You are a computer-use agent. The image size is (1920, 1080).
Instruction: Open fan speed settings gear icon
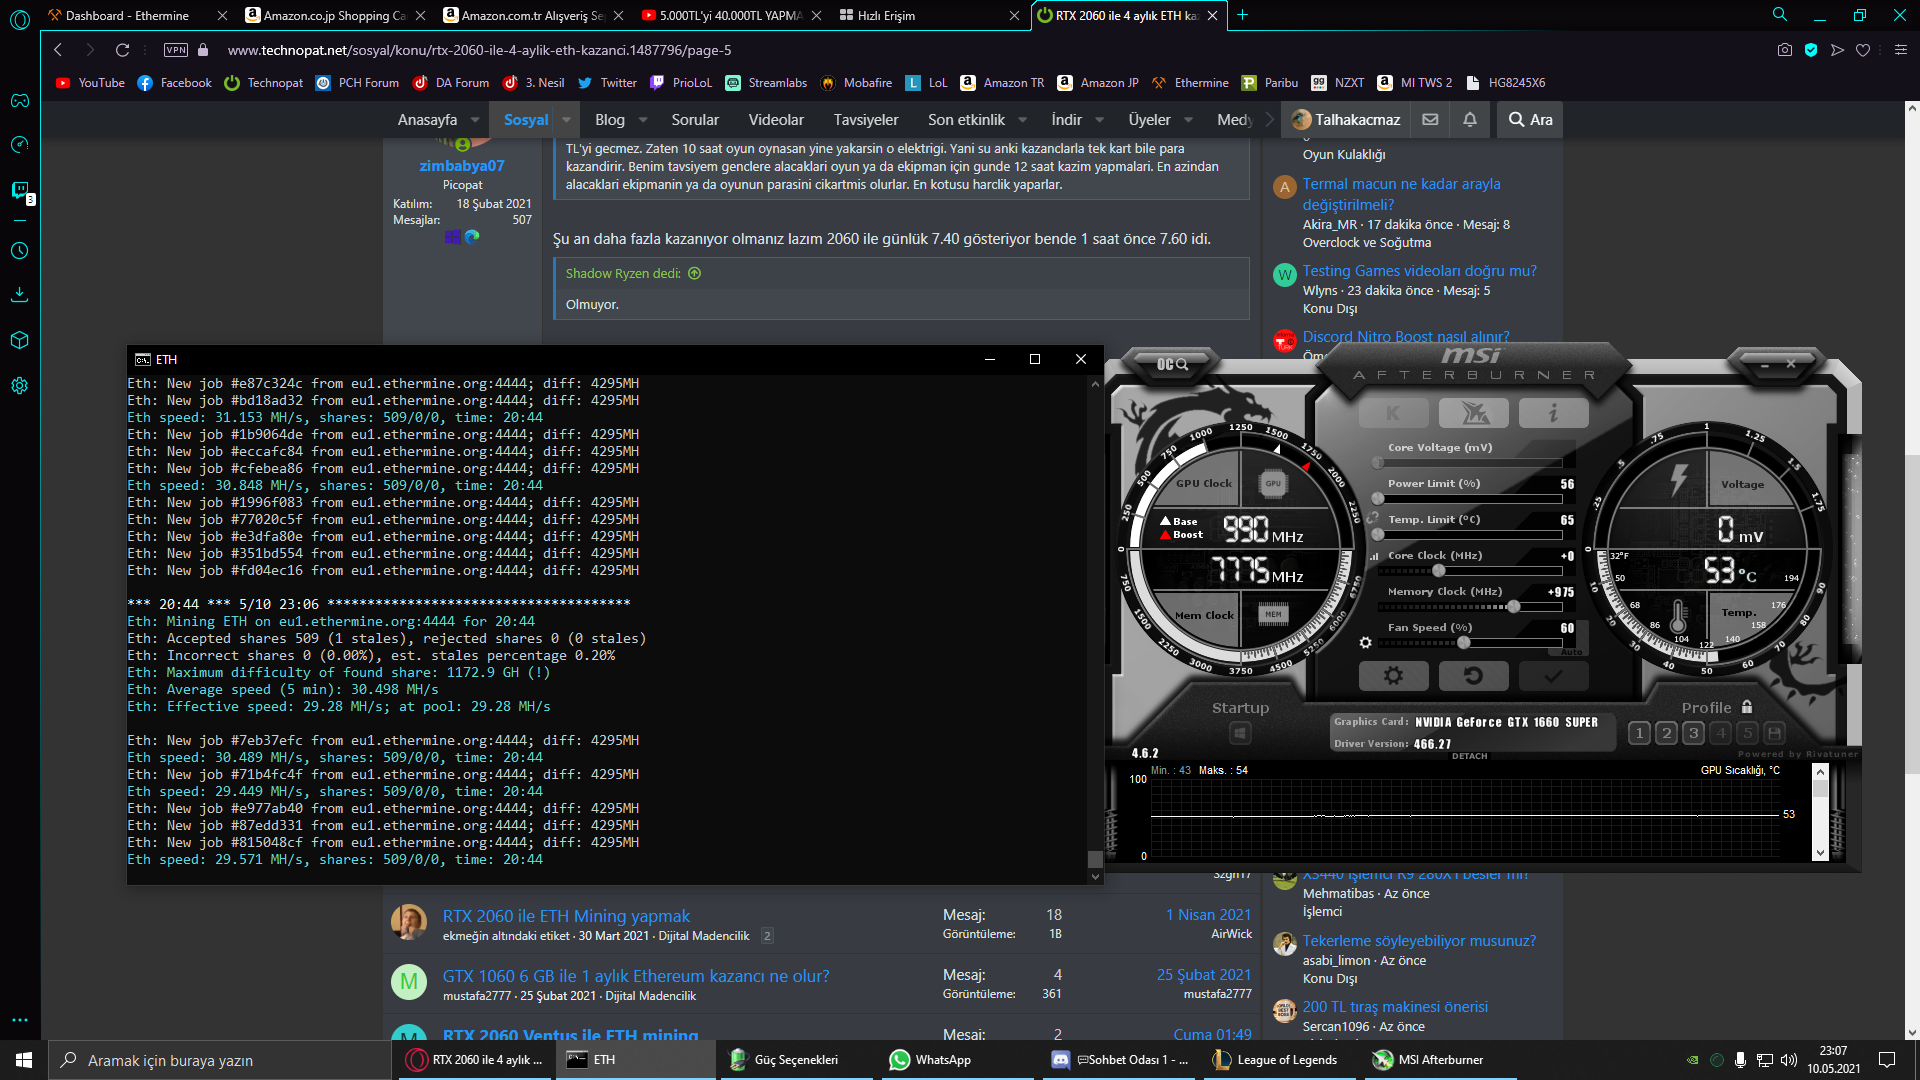pos(1365,643)
